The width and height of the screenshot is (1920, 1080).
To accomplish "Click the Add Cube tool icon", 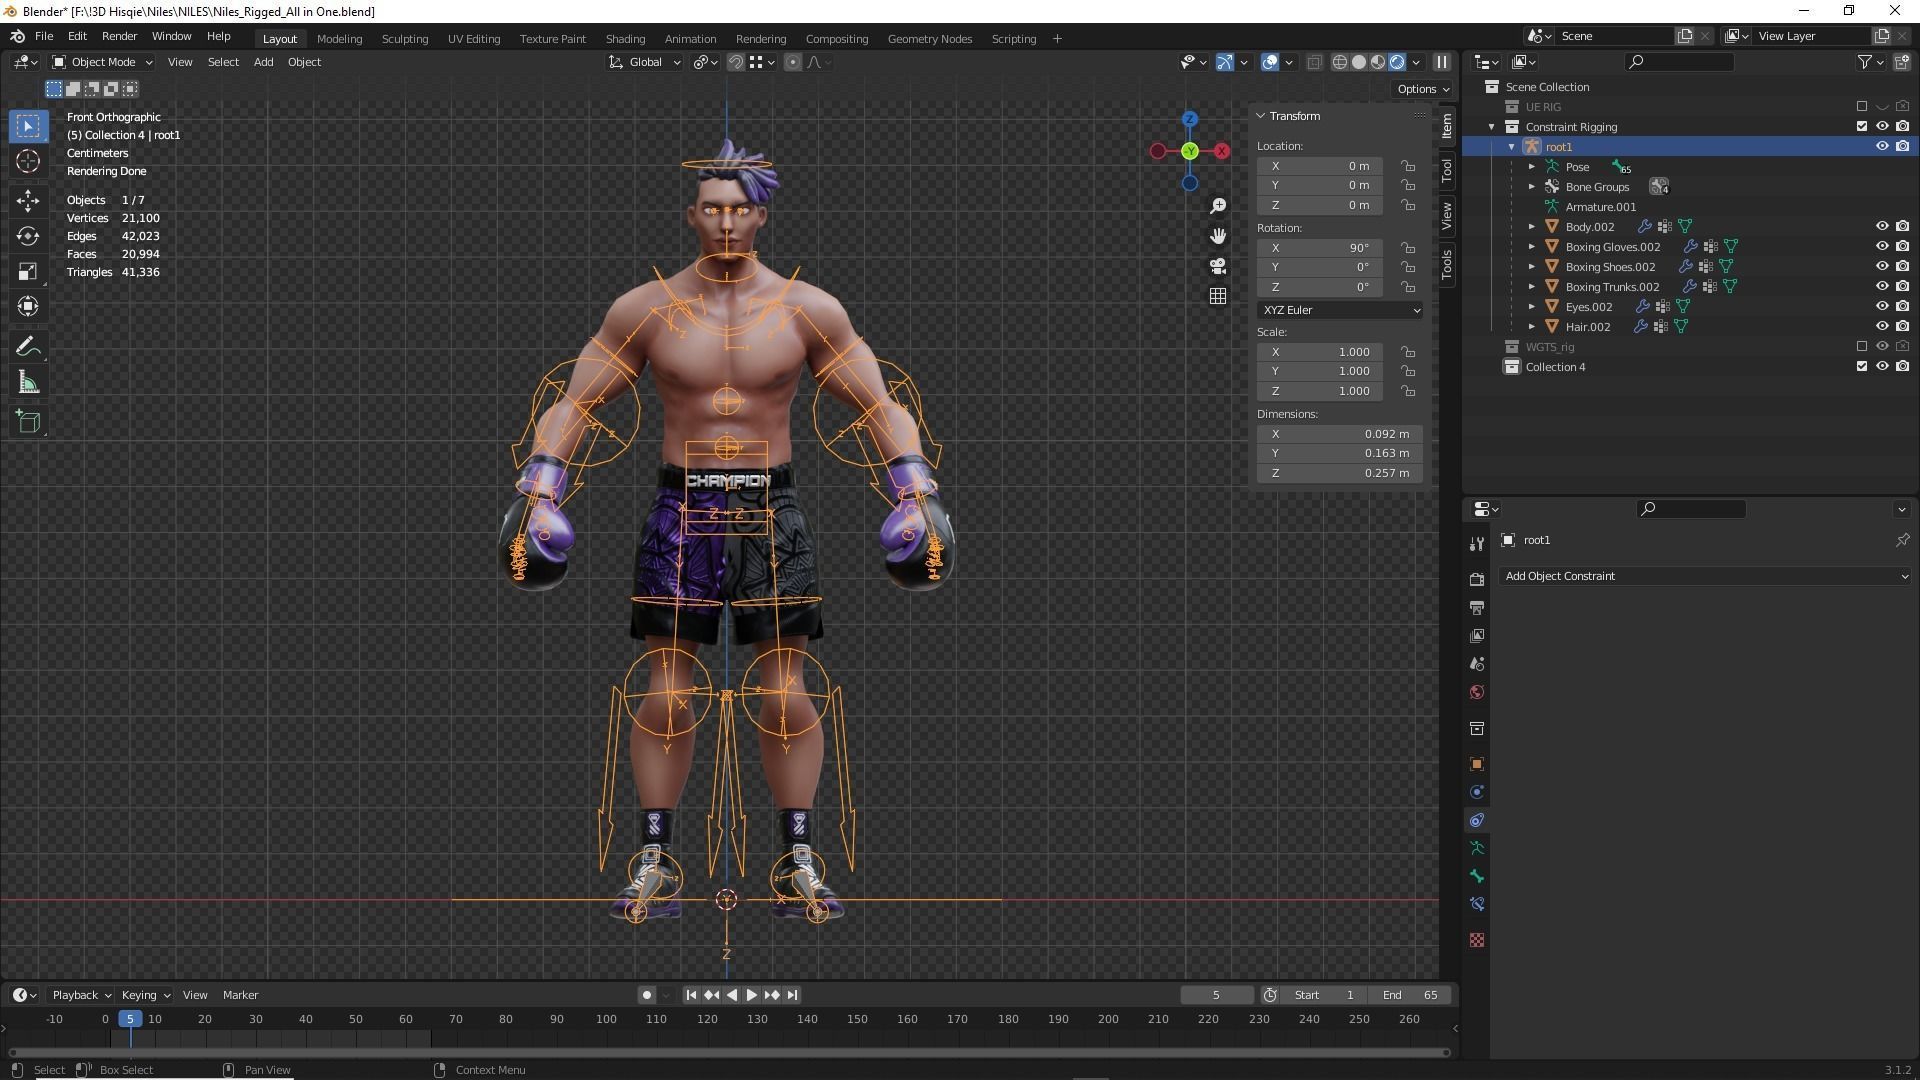I will 28,422.
